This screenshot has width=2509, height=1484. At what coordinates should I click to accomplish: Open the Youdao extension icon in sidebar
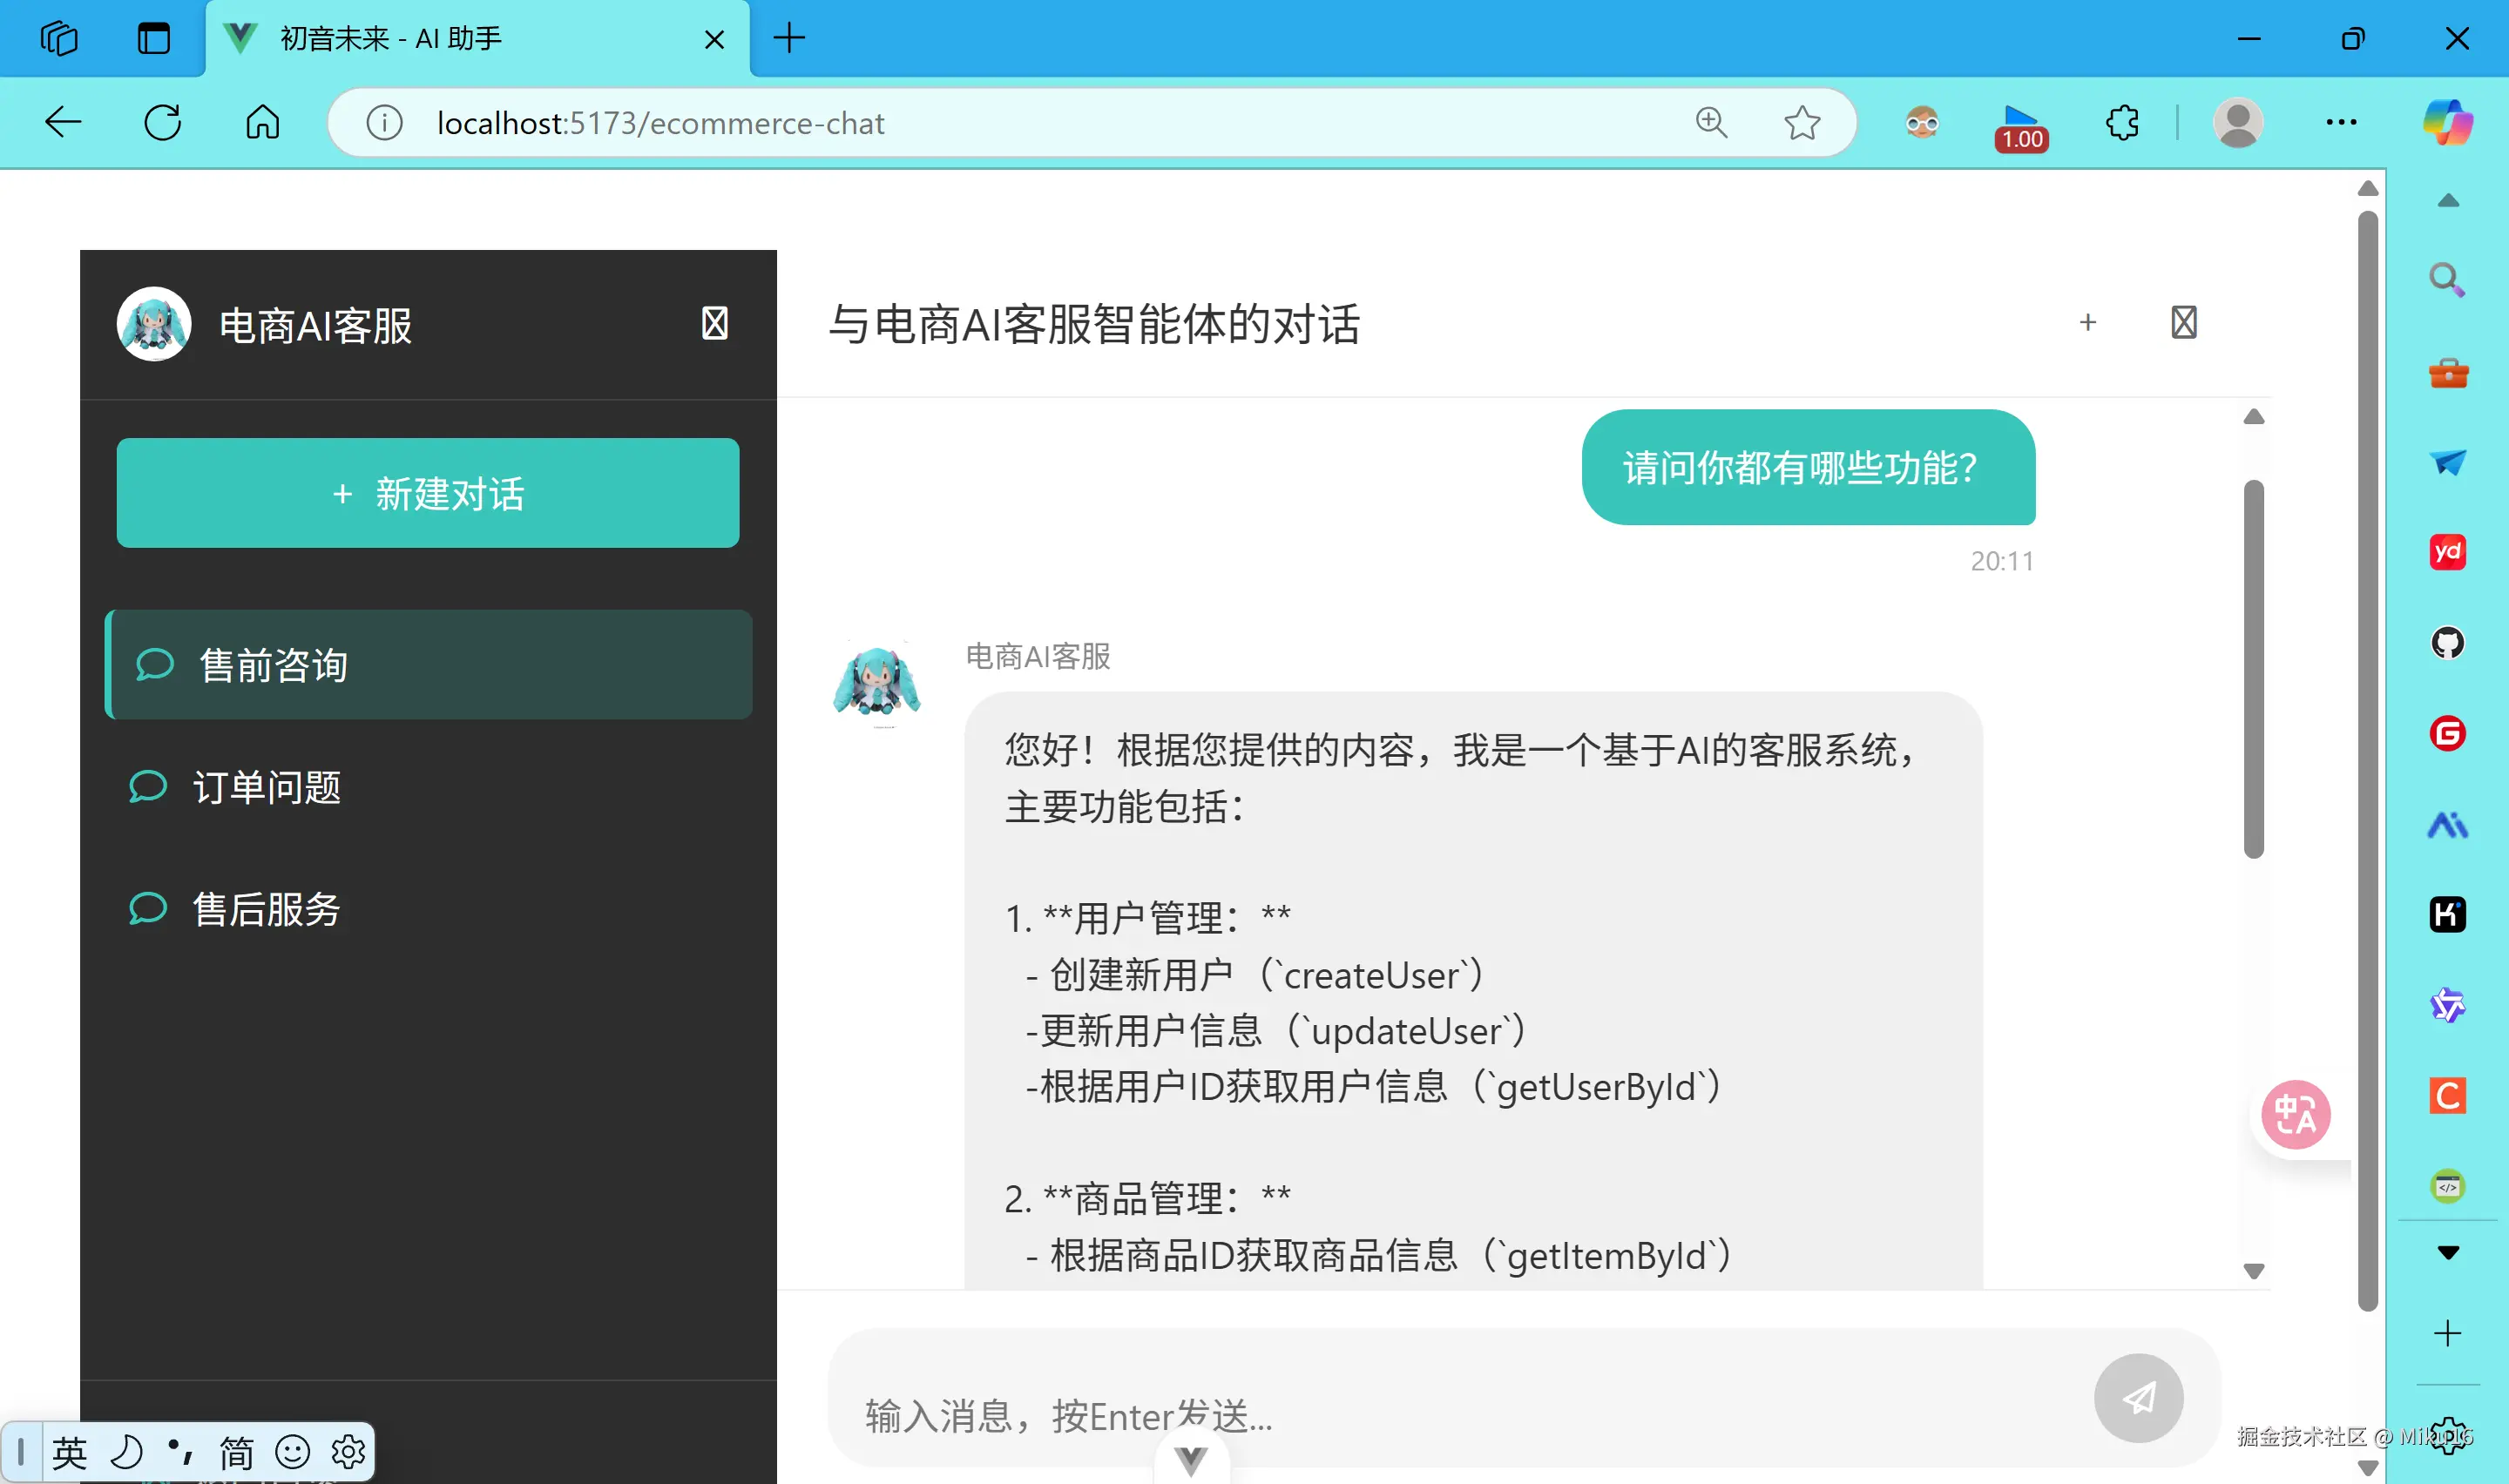point(2447,551)
